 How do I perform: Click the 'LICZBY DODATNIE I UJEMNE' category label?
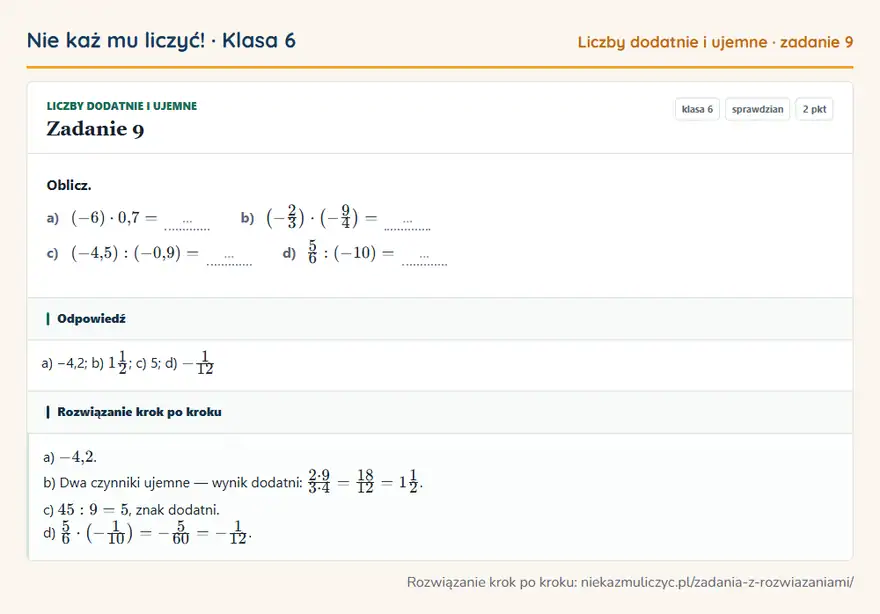[122, 106]
